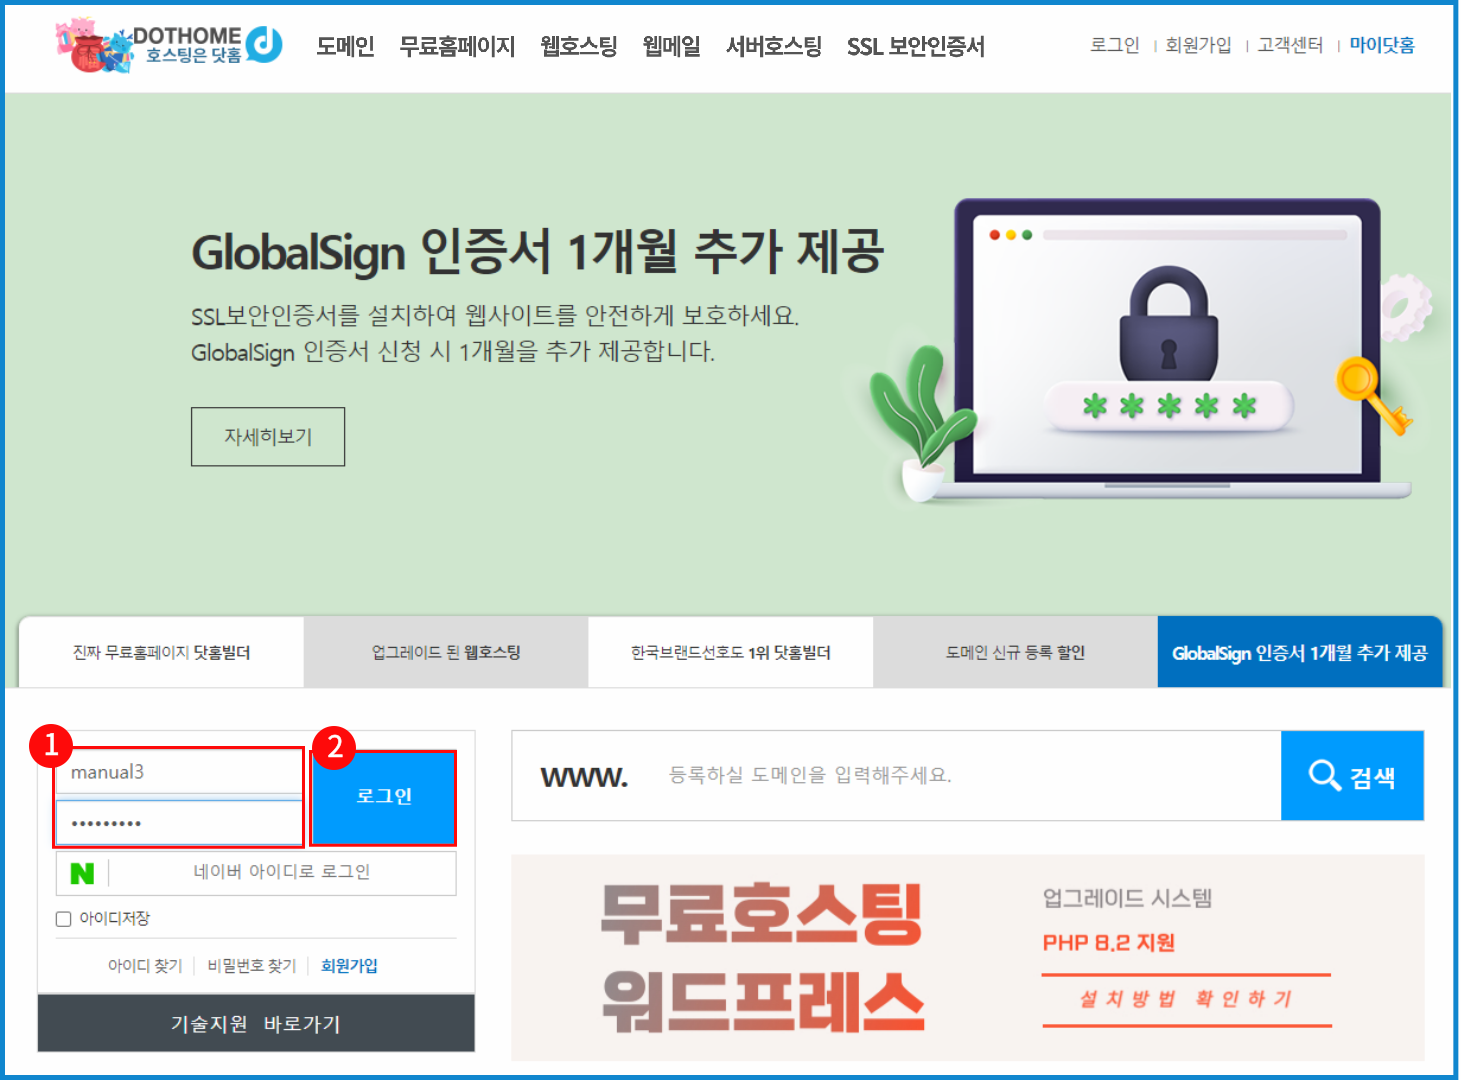Select the 진짜 무료홈페이지 닷홈빌더 tab
Screen dimensions: 1461x1080
[x=161, y=652]
